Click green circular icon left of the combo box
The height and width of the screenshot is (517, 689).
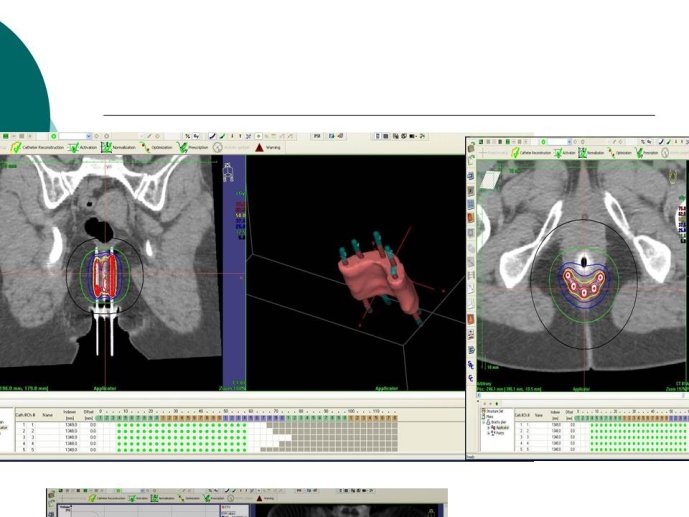pyautogui.click(x=54, y=137)
